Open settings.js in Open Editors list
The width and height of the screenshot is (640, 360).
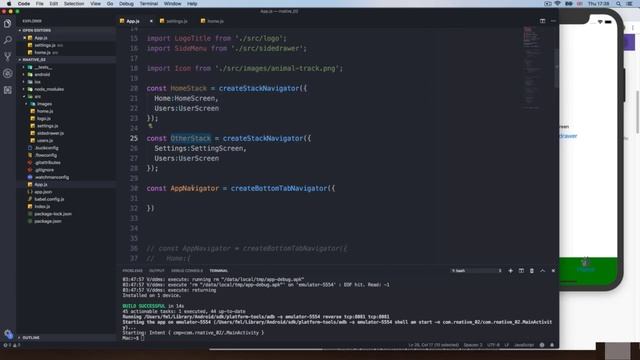pyautogui.click(x=45, y=45)
